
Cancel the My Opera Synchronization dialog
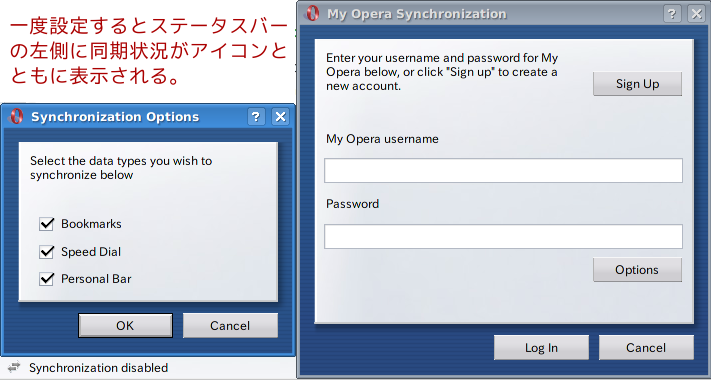click(x=646, y=348)
